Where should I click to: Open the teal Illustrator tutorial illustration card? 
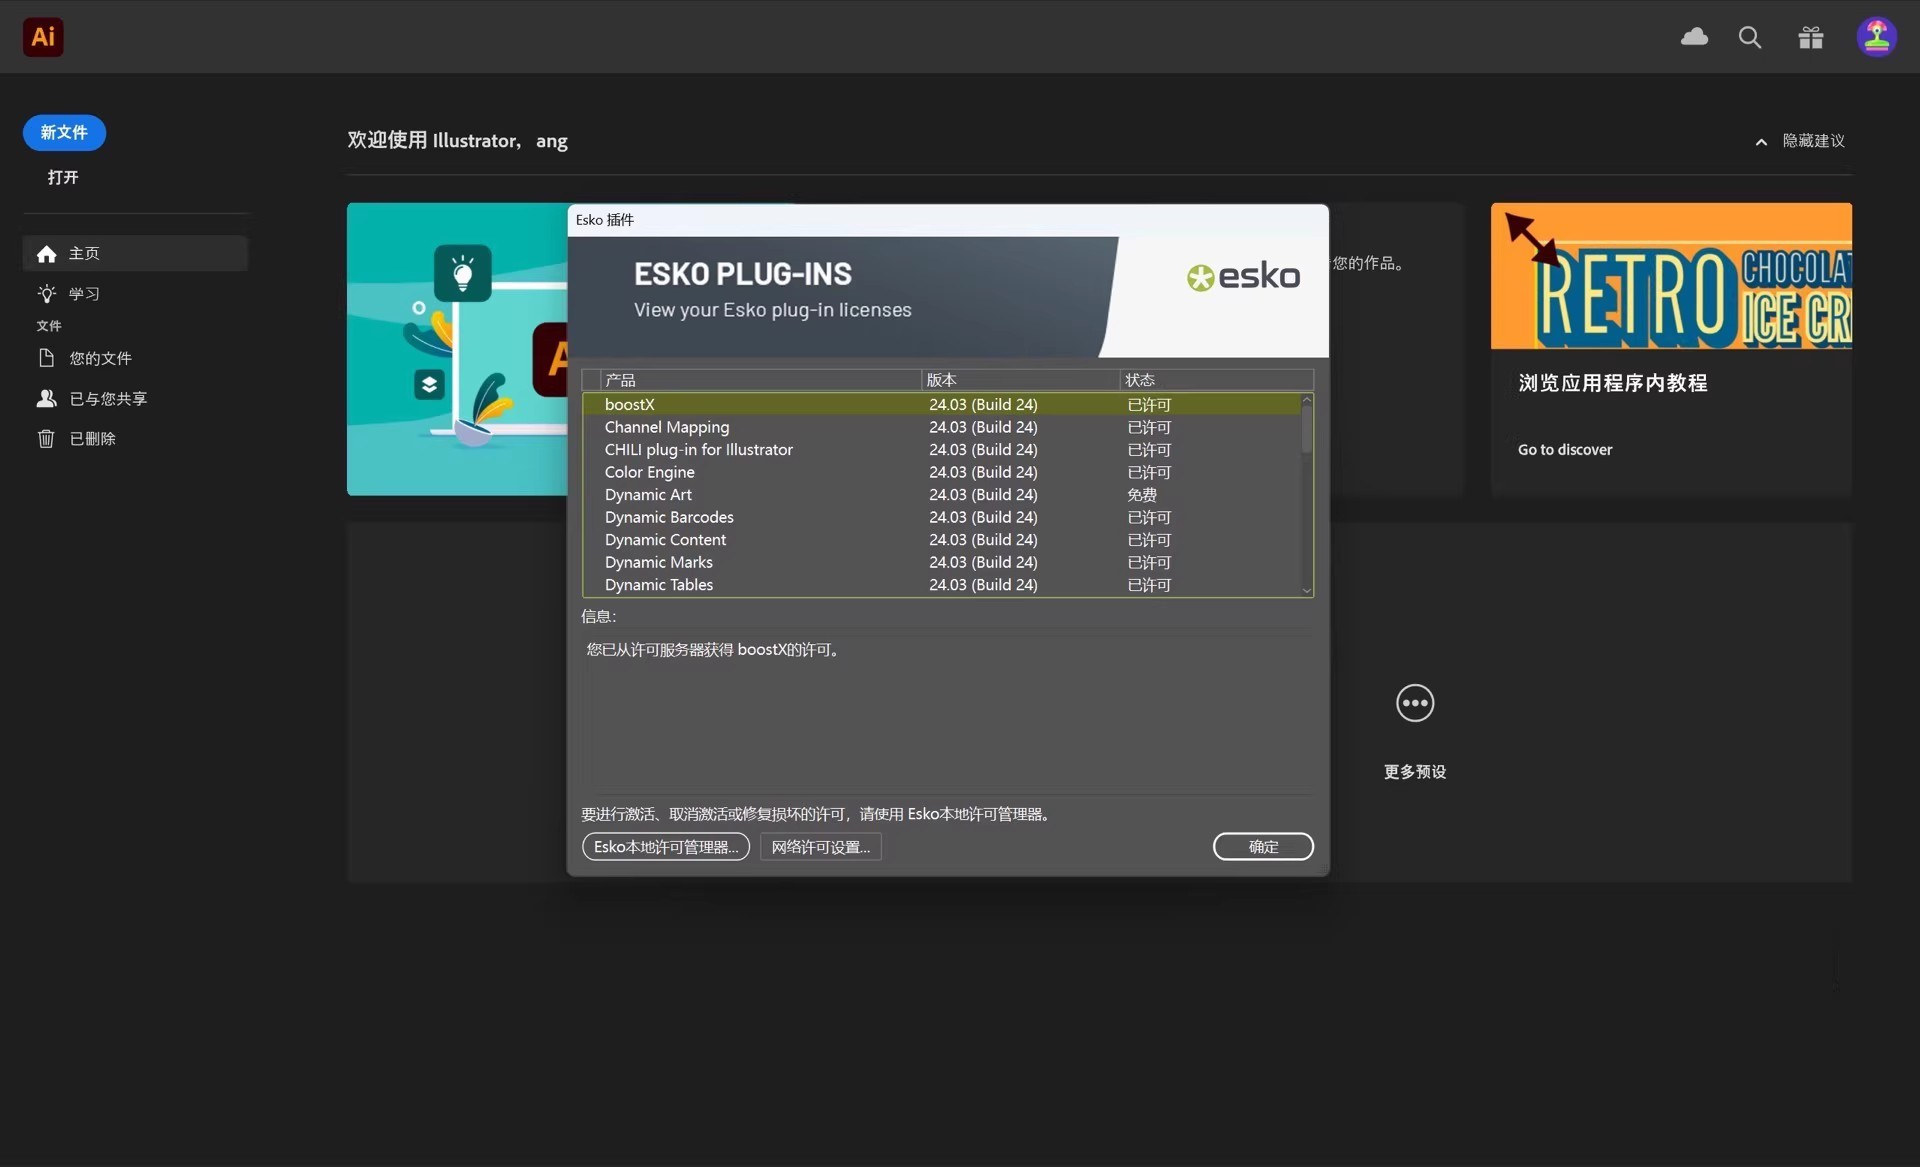coord(457,349)
